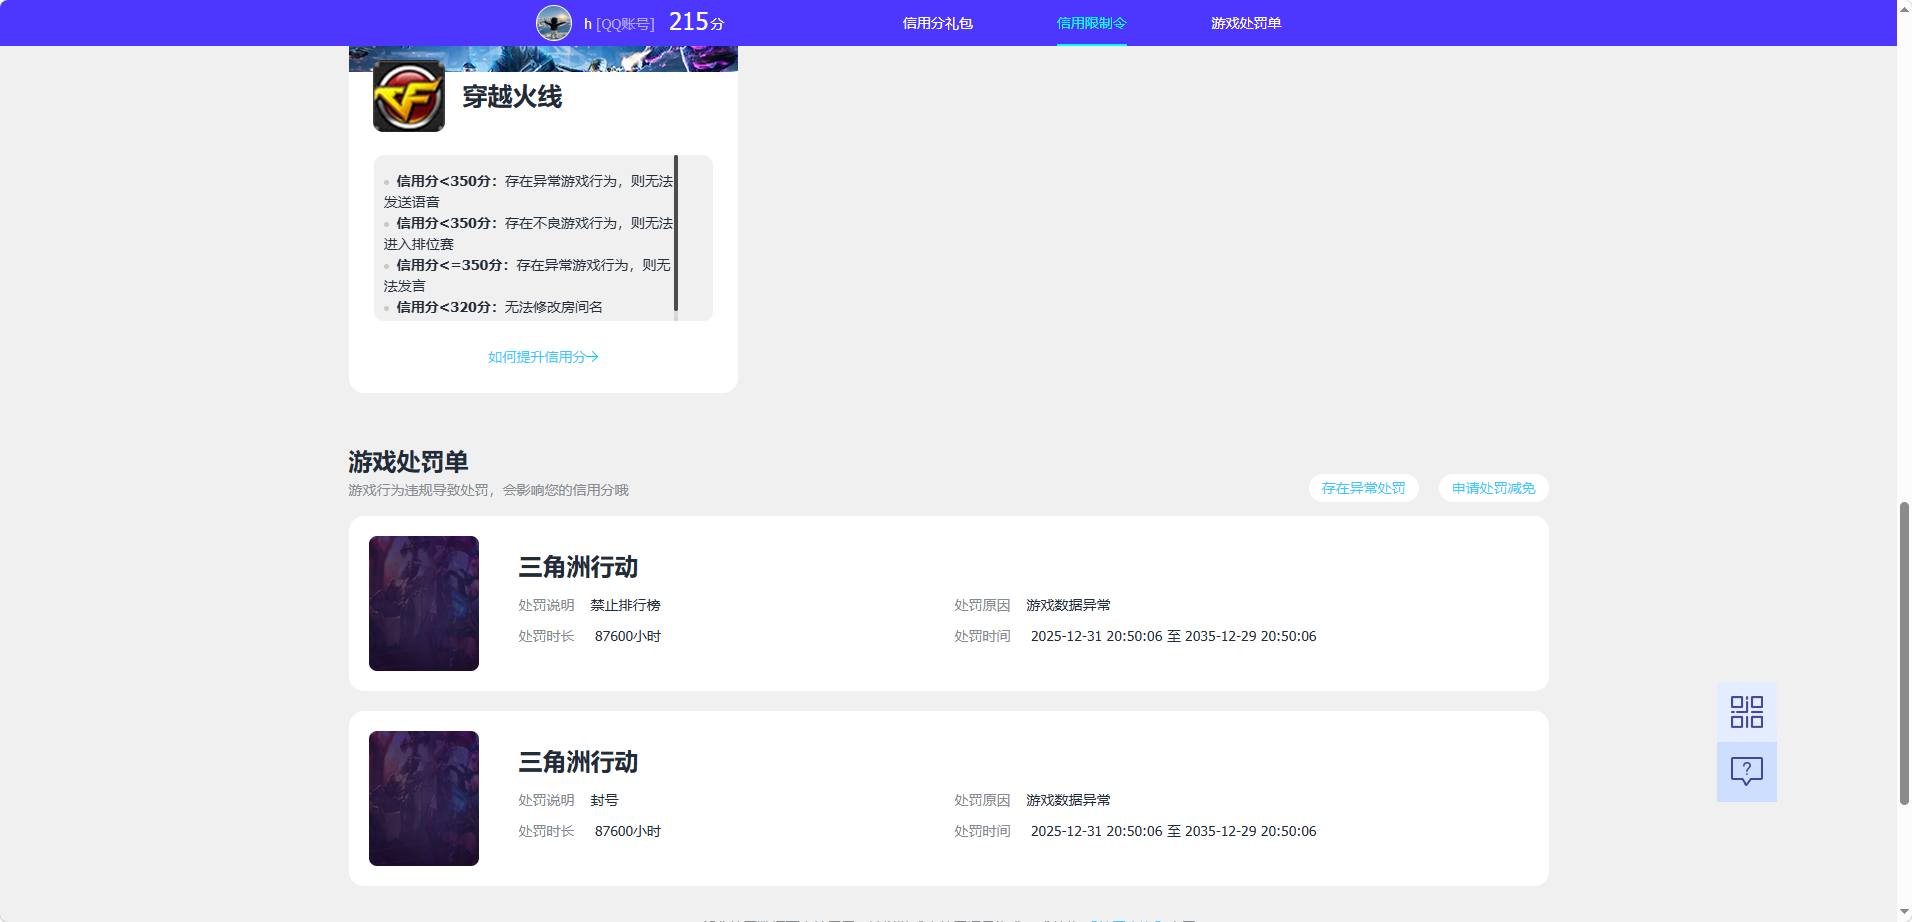Click the credit rules inner scrollbar
The height and width of the screenshot is (922, 1912).
pyautogui.click(x=676, y=232)
